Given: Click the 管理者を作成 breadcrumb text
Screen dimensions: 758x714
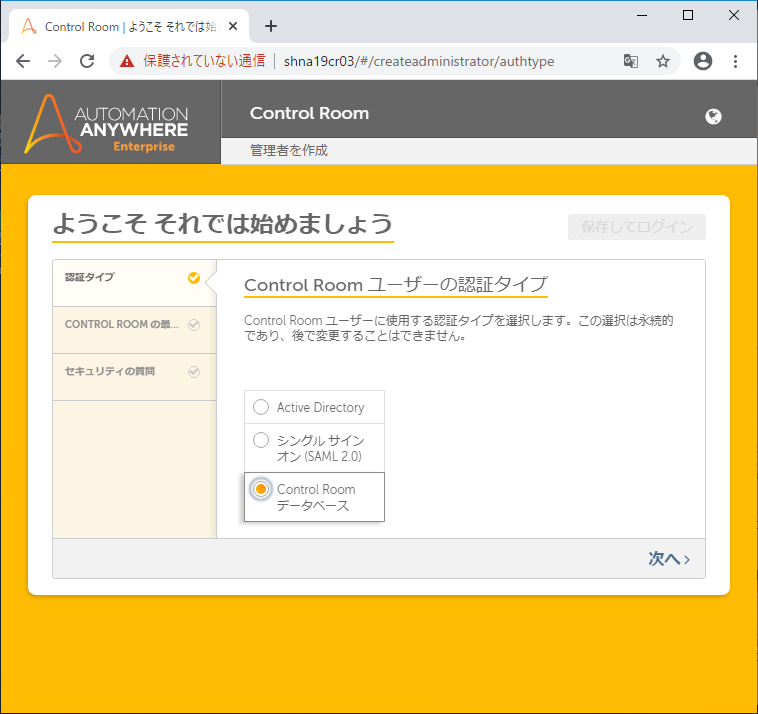Looking at the screenshot, I should [x=289, y=150].
